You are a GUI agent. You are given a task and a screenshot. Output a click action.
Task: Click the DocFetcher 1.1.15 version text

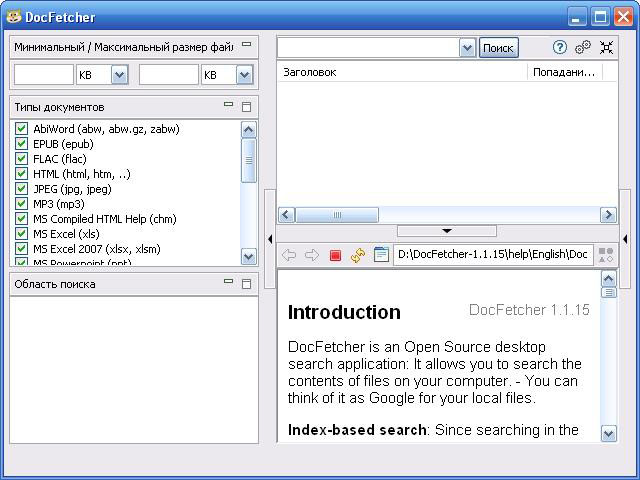pyautogui.click(x=529, y=310)
